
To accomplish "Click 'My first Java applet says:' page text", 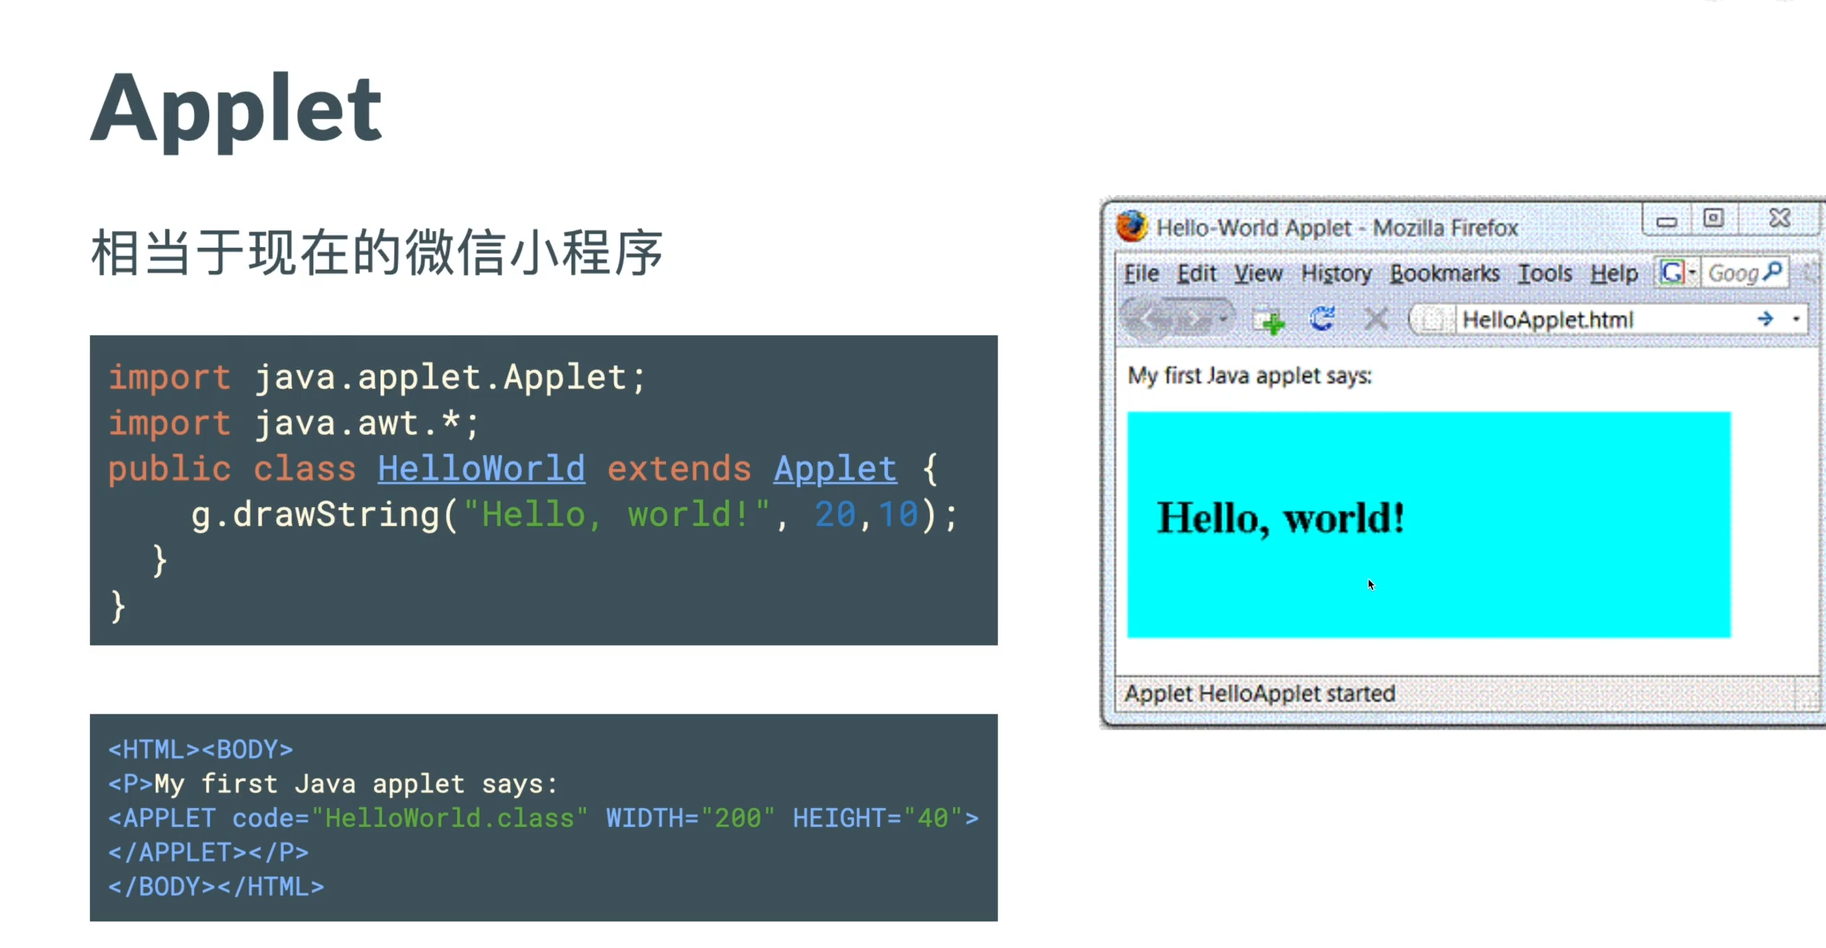I will pyautogui.click(x=1250, y=376).
